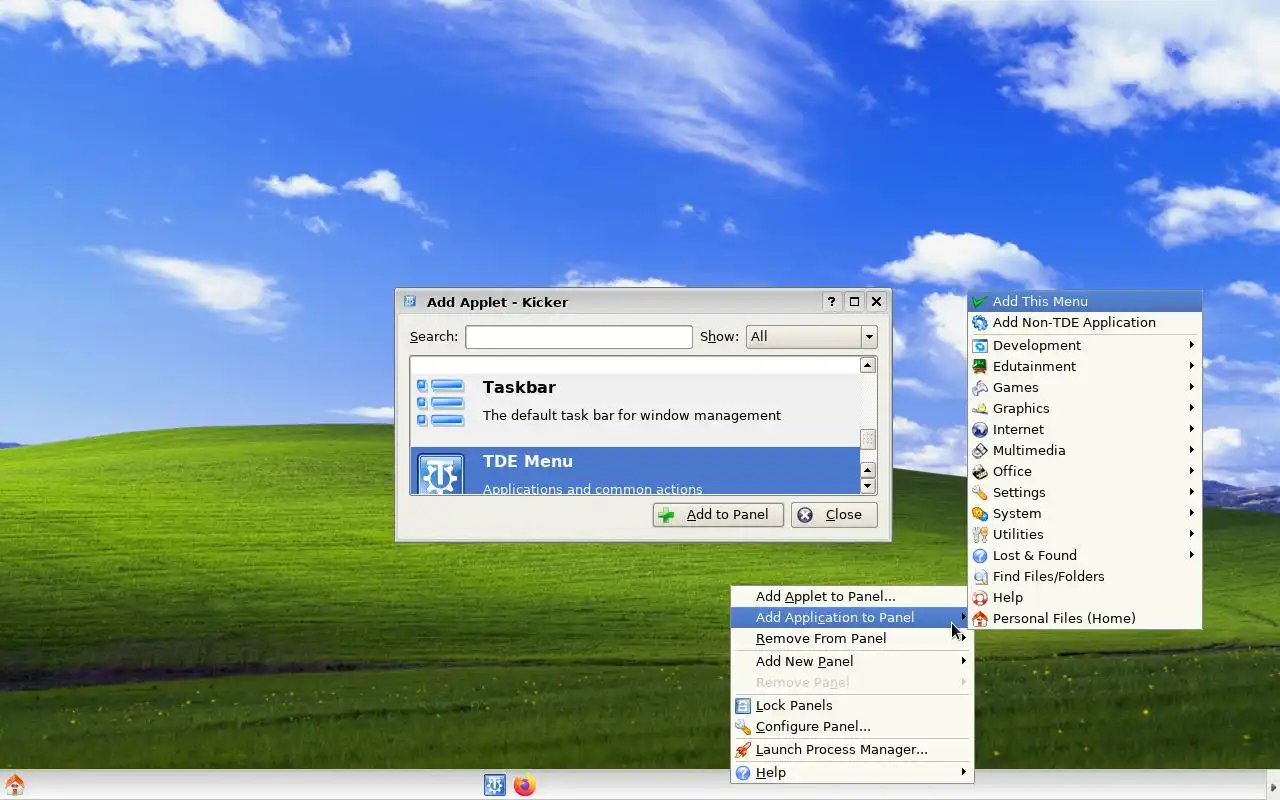This screenshot has width=1280, height=800.
Task: Expand the context menu Help submenu arrow
Action: pyautogui.click(x=964, y=772)
